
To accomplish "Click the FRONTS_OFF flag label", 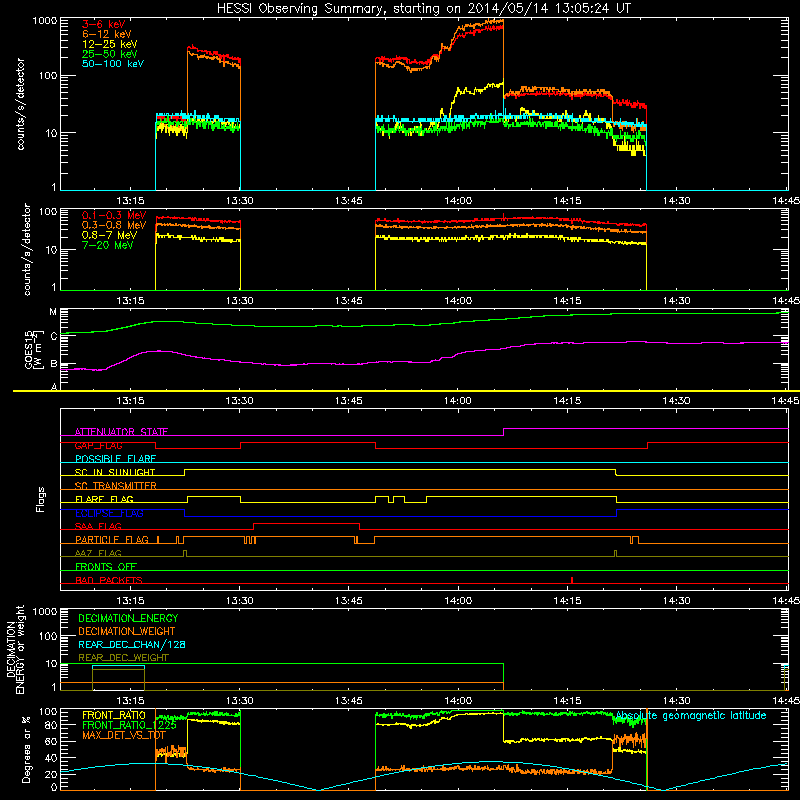I will coord(106,567).
